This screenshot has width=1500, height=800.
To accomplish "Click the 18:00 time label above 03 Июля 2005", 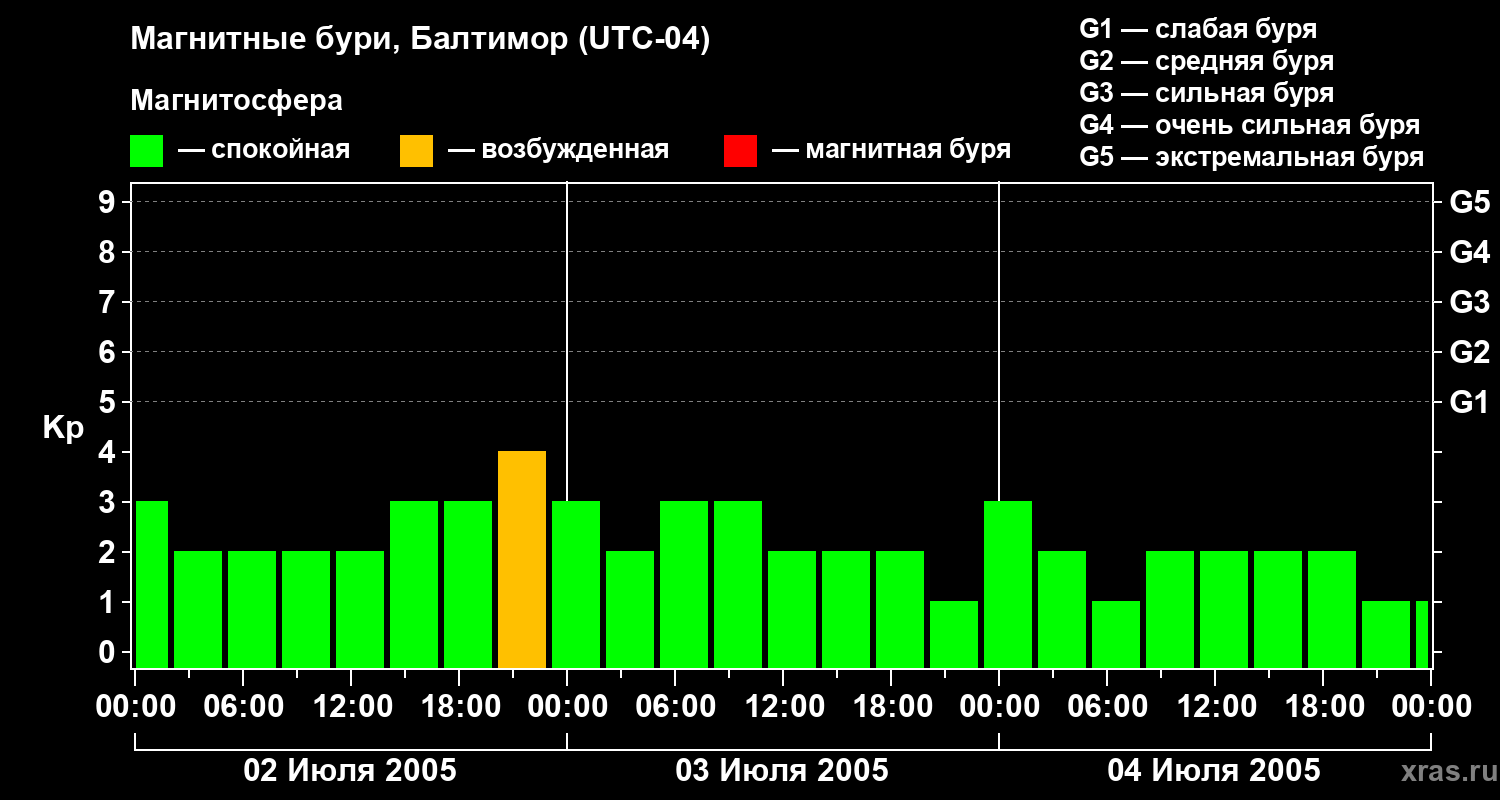I will tap(892, 707).
